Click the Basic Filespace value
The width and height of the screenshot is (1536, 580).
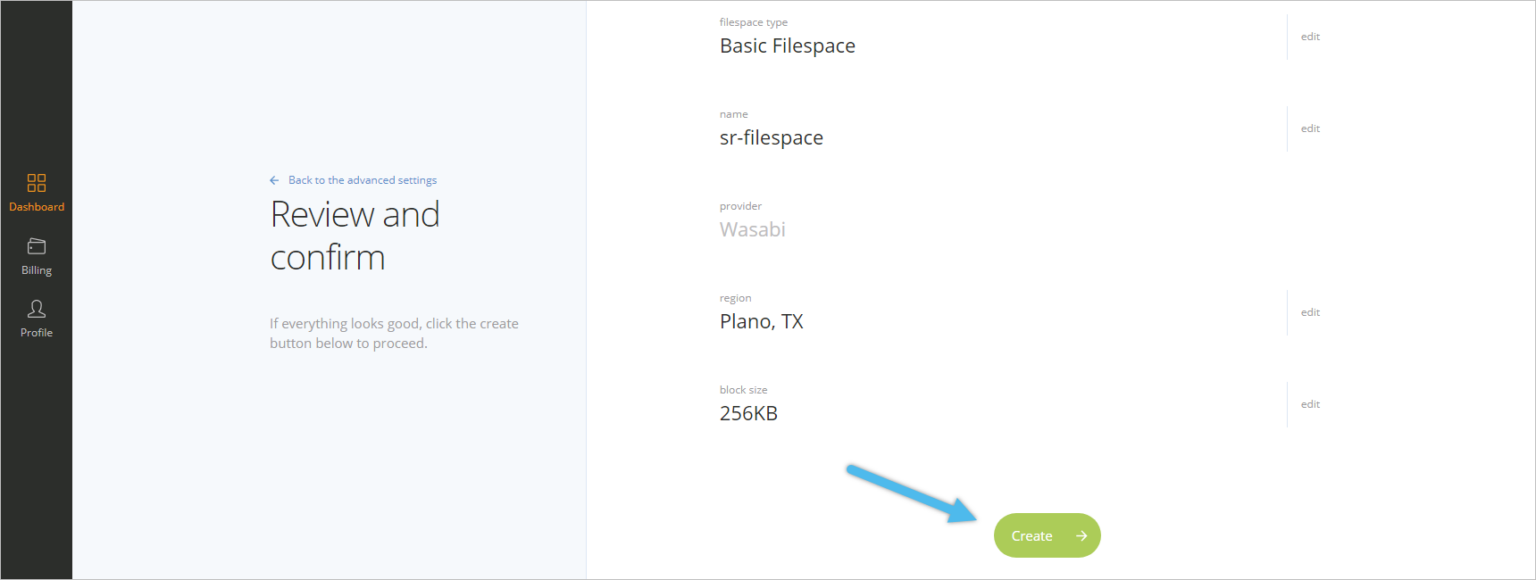[x=787, y=46]
